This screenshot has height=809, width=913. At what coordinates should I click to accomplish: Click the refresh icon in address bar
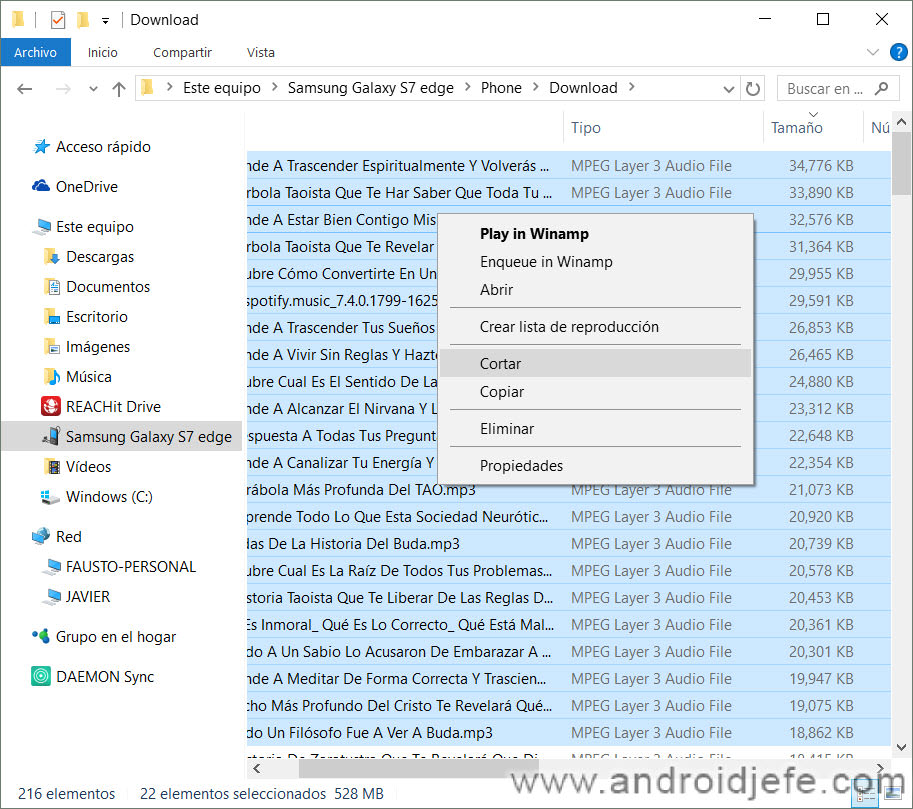tap(753, 88)
